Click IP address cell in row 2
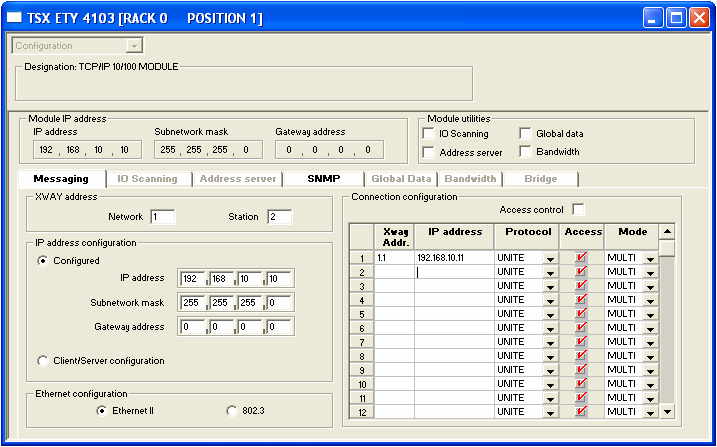717x447 pixels. tap(455, 272)
